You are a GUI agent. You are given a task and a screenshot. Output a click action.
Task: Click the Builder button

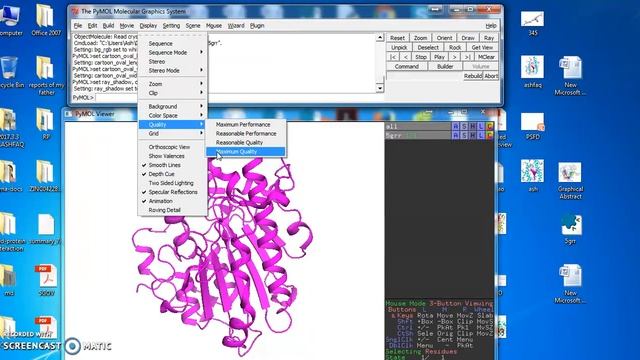point(445,66)
